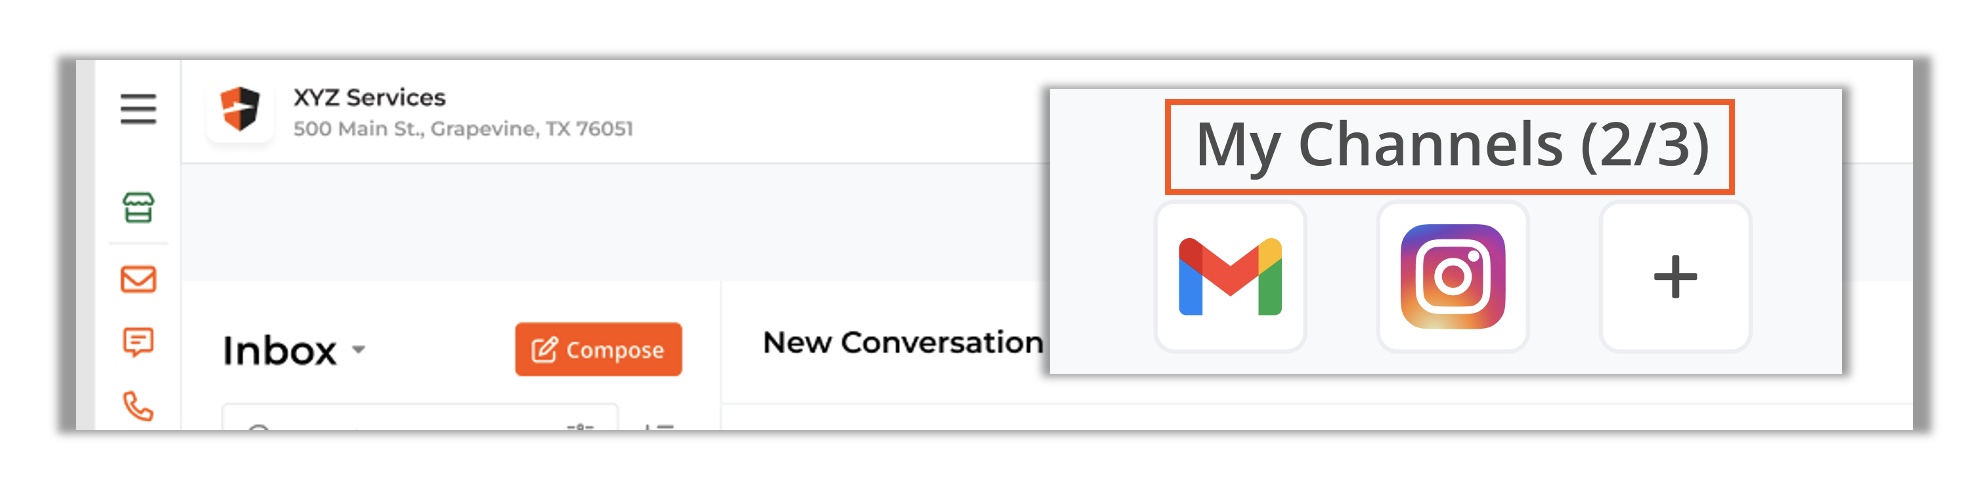Image resolution: width=1982 pixels, height=496 pixels.
Task: Open the sort list icon beside search
Action: 658,427
